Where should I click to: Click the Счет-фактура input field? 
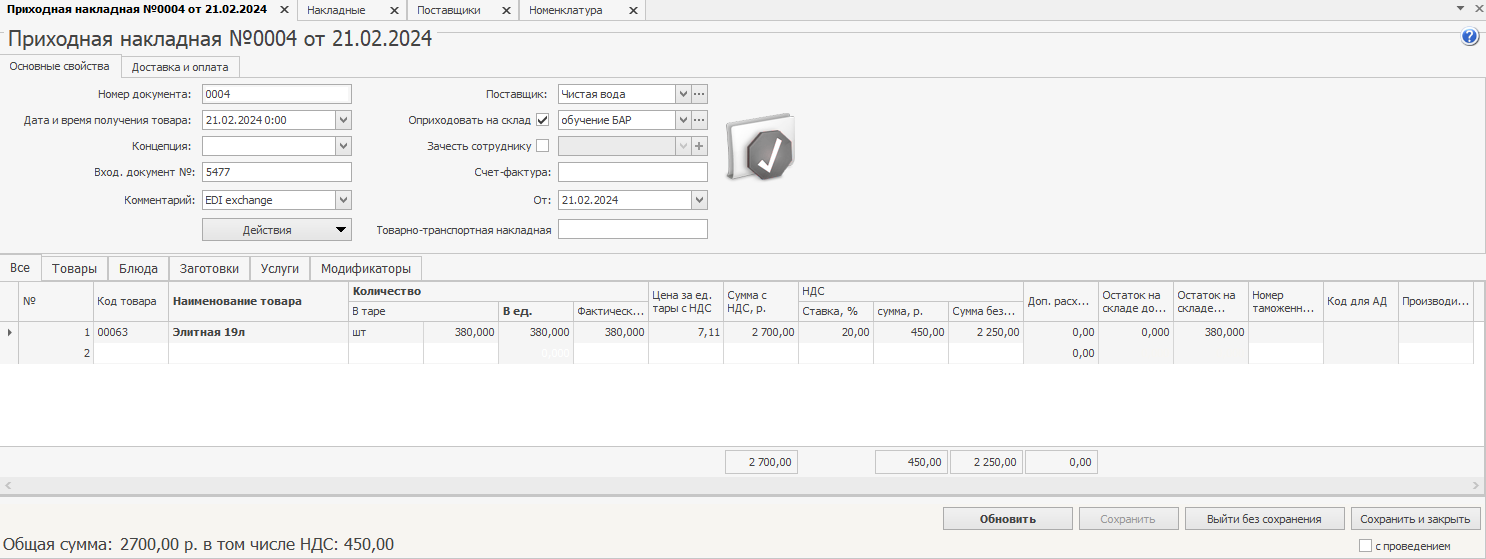[x=632, y=172]
